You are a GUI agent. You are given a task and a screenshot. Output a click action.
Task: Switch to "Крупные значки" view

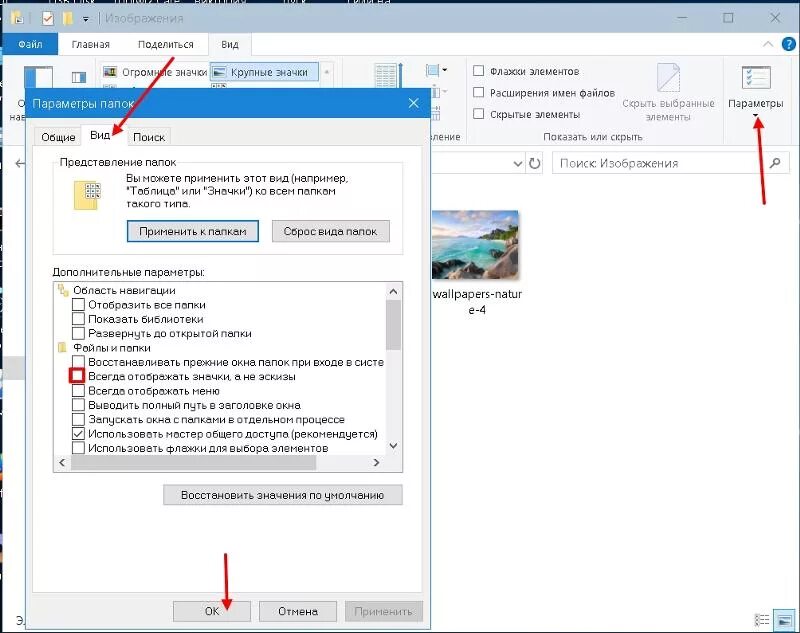tap(265, 71)
